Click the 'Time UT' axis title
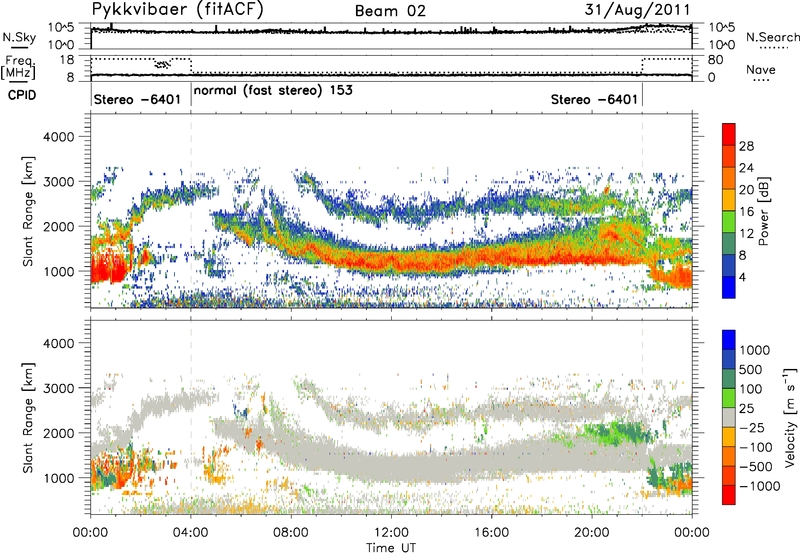The image size is (800, 554). coord(391,548)
